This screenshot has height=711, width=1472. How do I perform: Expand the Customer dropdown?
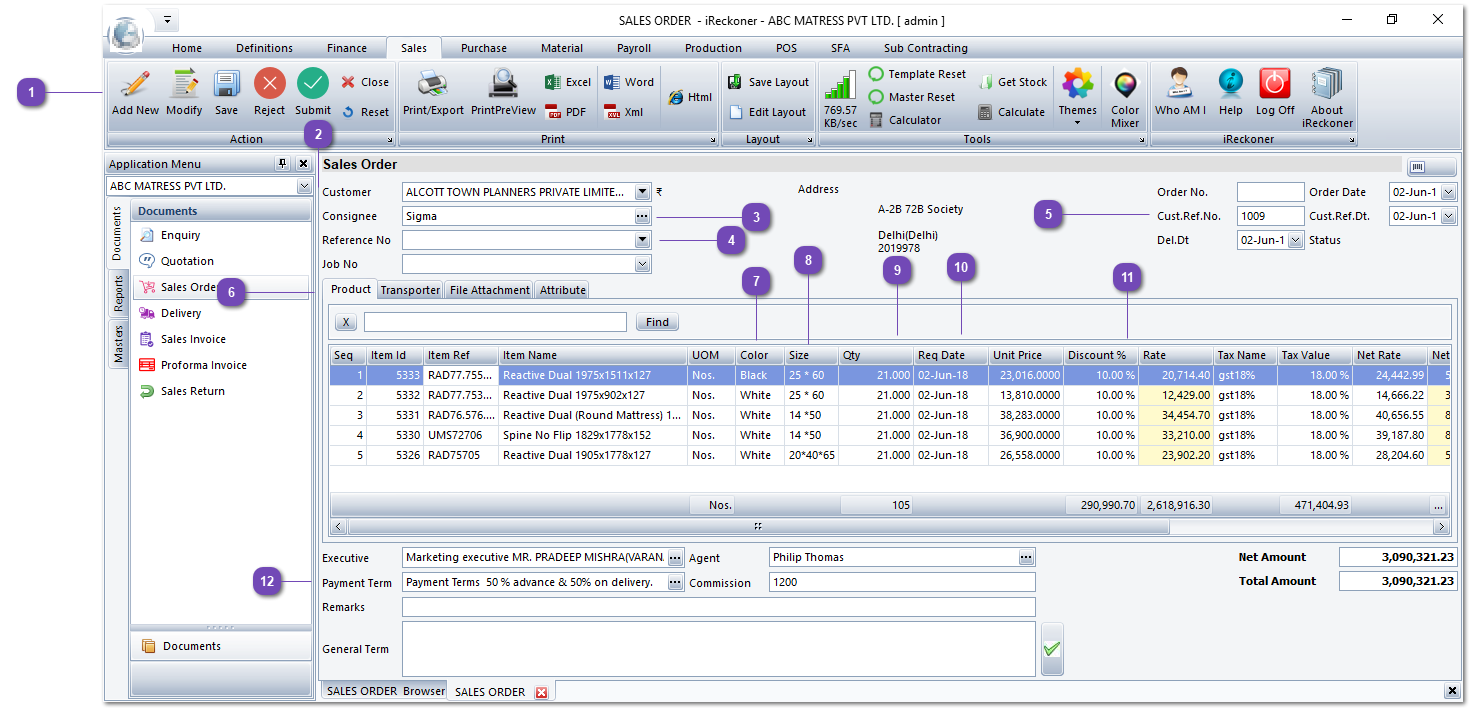tap(642, 192)
